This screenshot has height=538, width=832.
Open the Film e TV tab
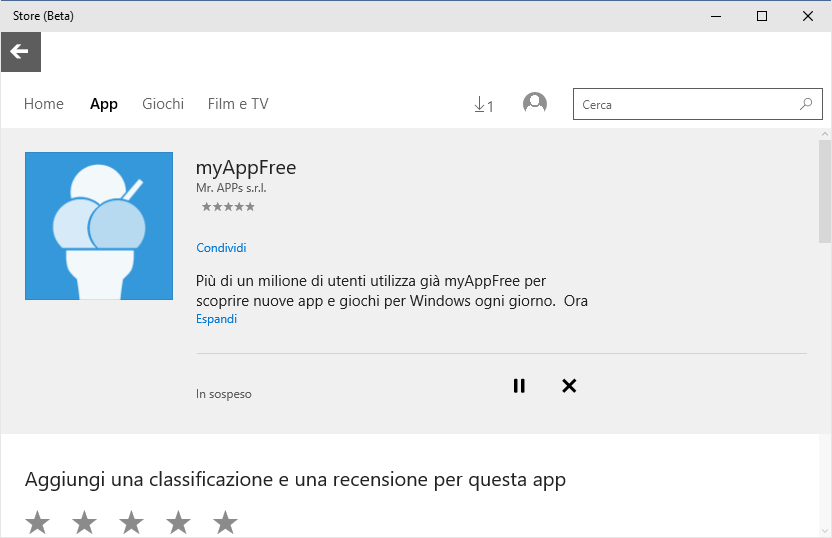click(238, 104)
